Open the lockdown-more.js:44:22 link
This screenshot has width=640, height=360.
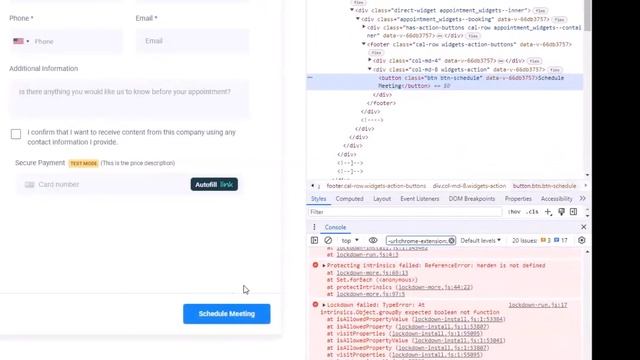pos(434,287)
